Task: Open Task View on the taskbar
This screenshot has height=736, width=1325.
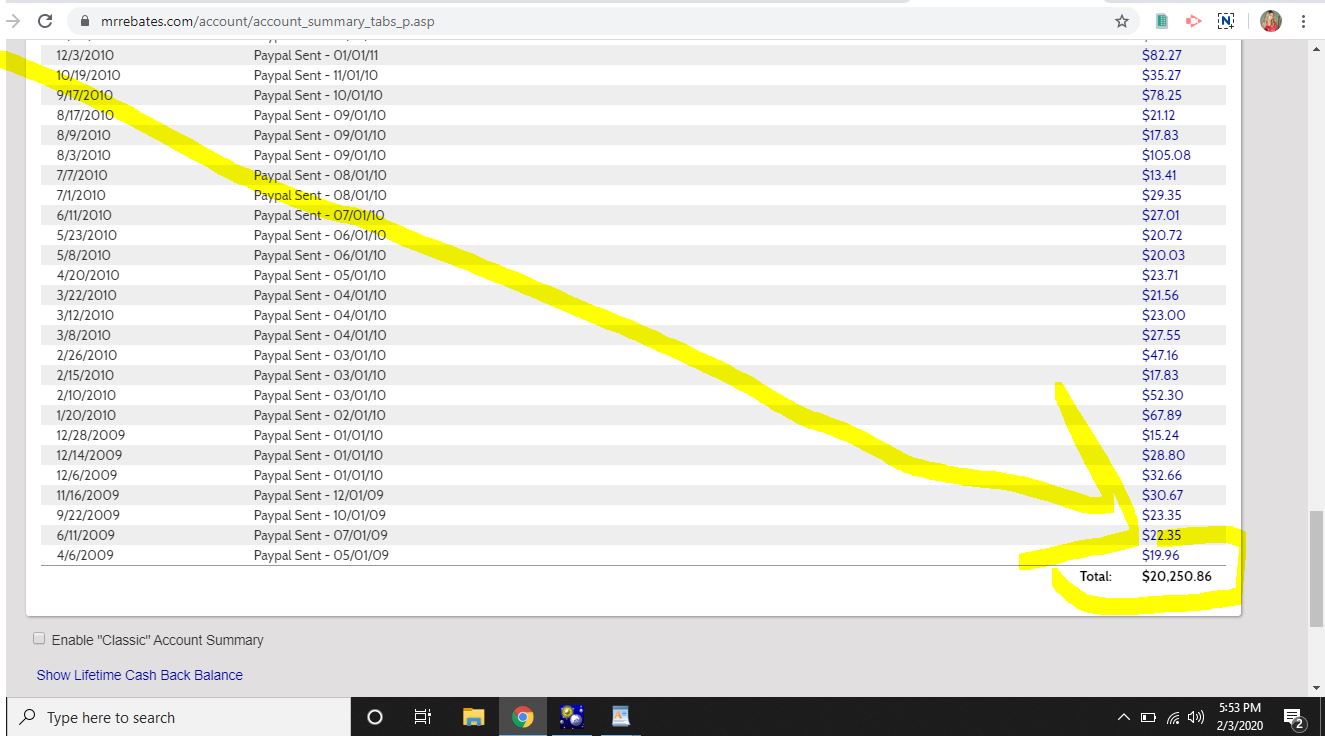Action: point(423,717)
